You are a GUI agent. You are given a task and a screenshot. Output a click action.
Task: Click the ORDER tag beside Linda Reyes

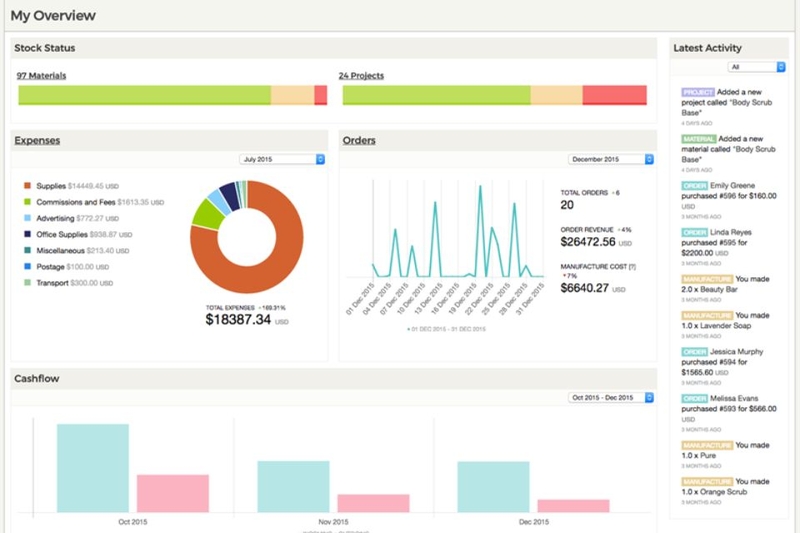pyautogui.click(x=694, y=232)
